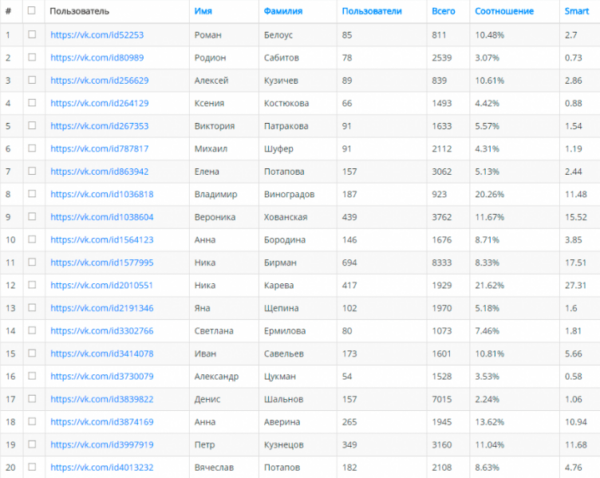Follow the vk.com/id264129 link
This screenshot has height=478, width=600.
click(x=99, y=103)
